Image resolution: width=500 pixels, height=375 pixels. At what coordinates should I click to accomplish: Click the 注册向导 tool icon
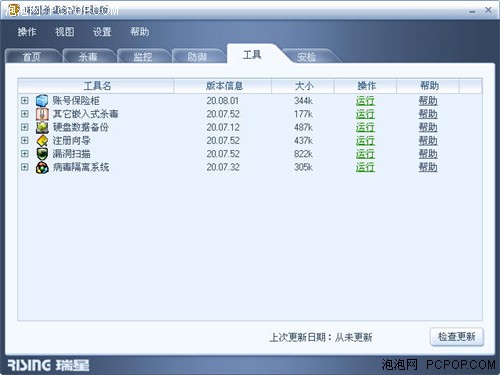click(42, 141)
